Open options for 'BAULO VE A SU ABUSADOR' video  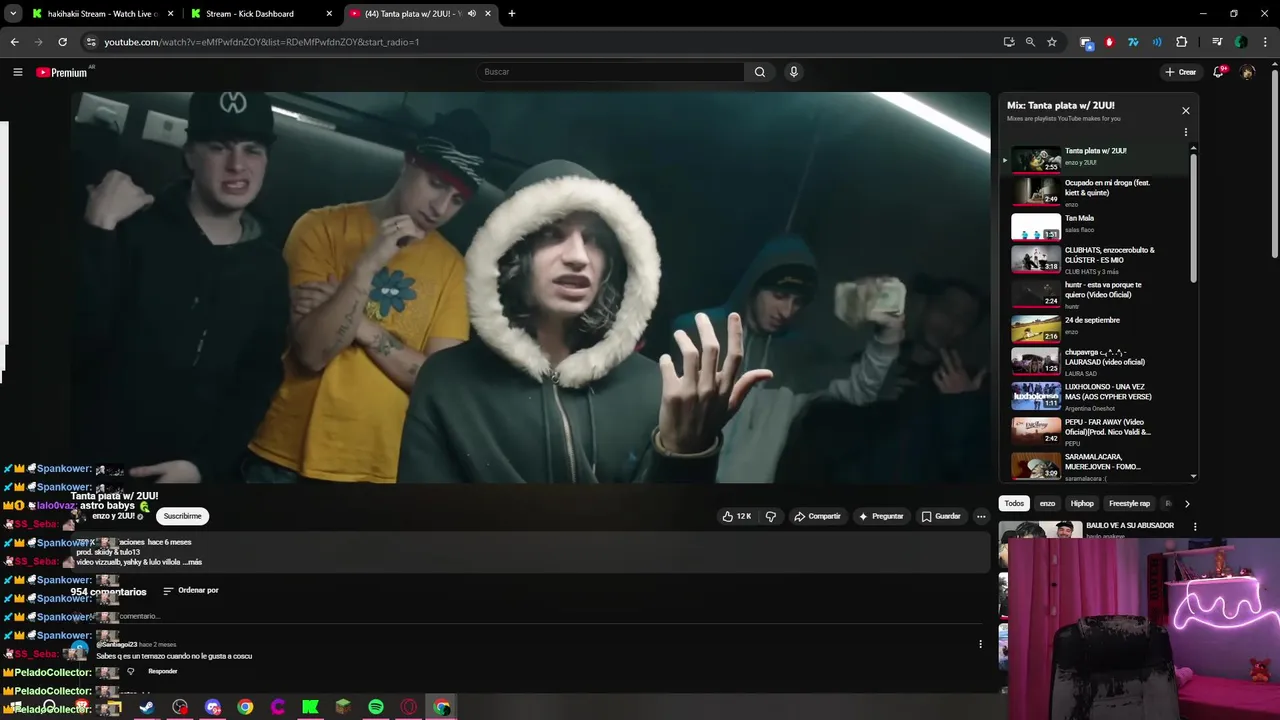(1195, 527)
